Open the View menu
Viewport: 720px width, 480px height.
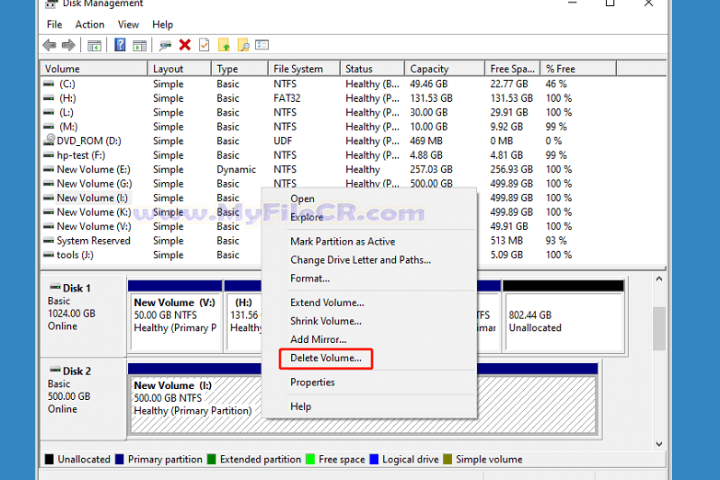coord(128,24)
